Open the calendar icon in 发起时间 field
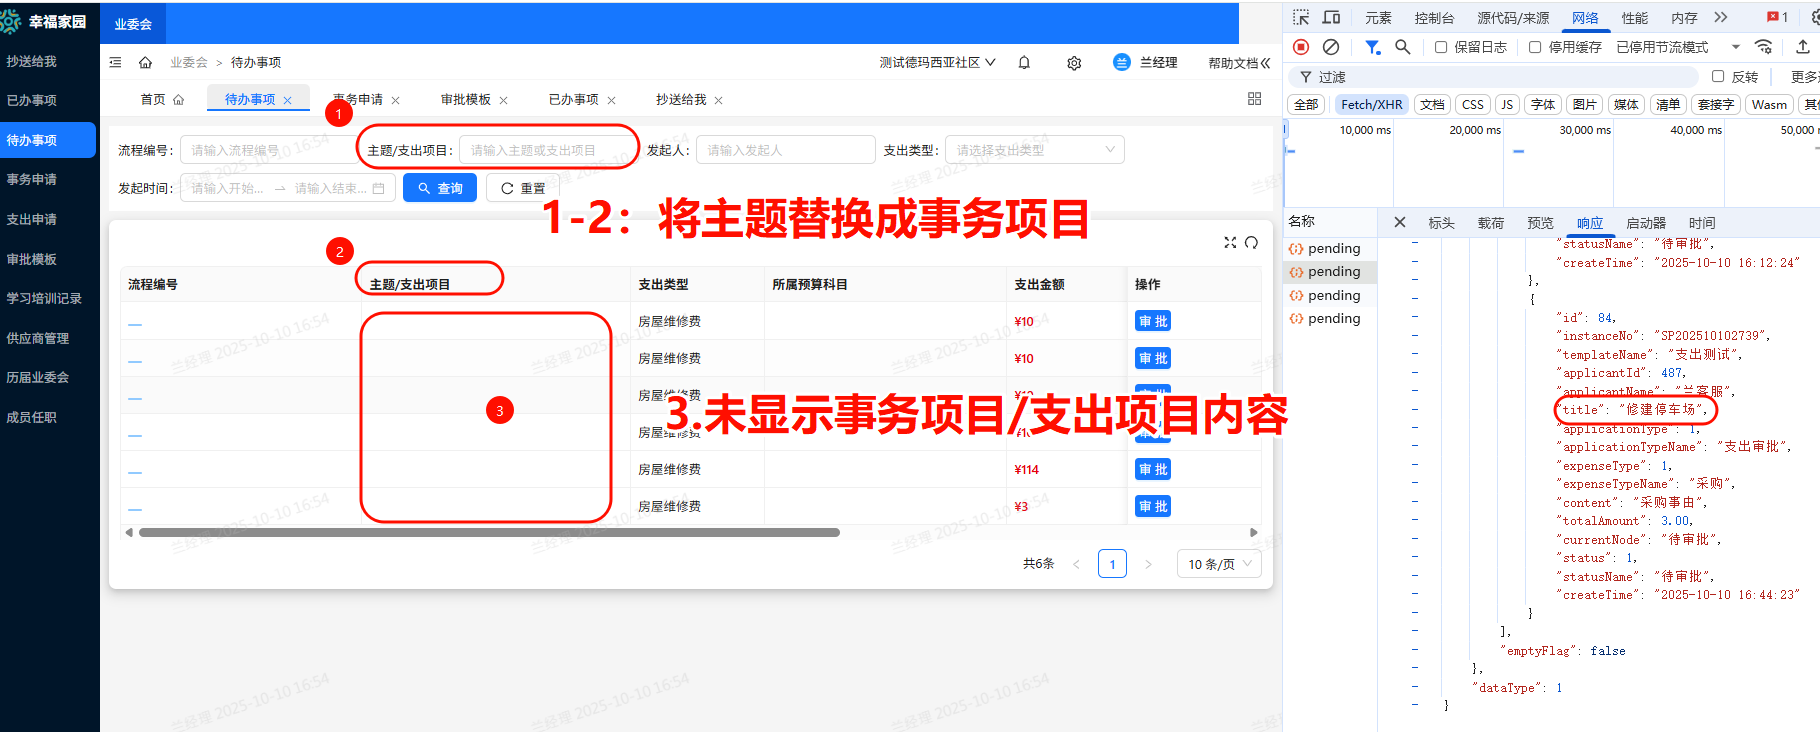Screen dimensions: 1820x732 pos(378,188)
